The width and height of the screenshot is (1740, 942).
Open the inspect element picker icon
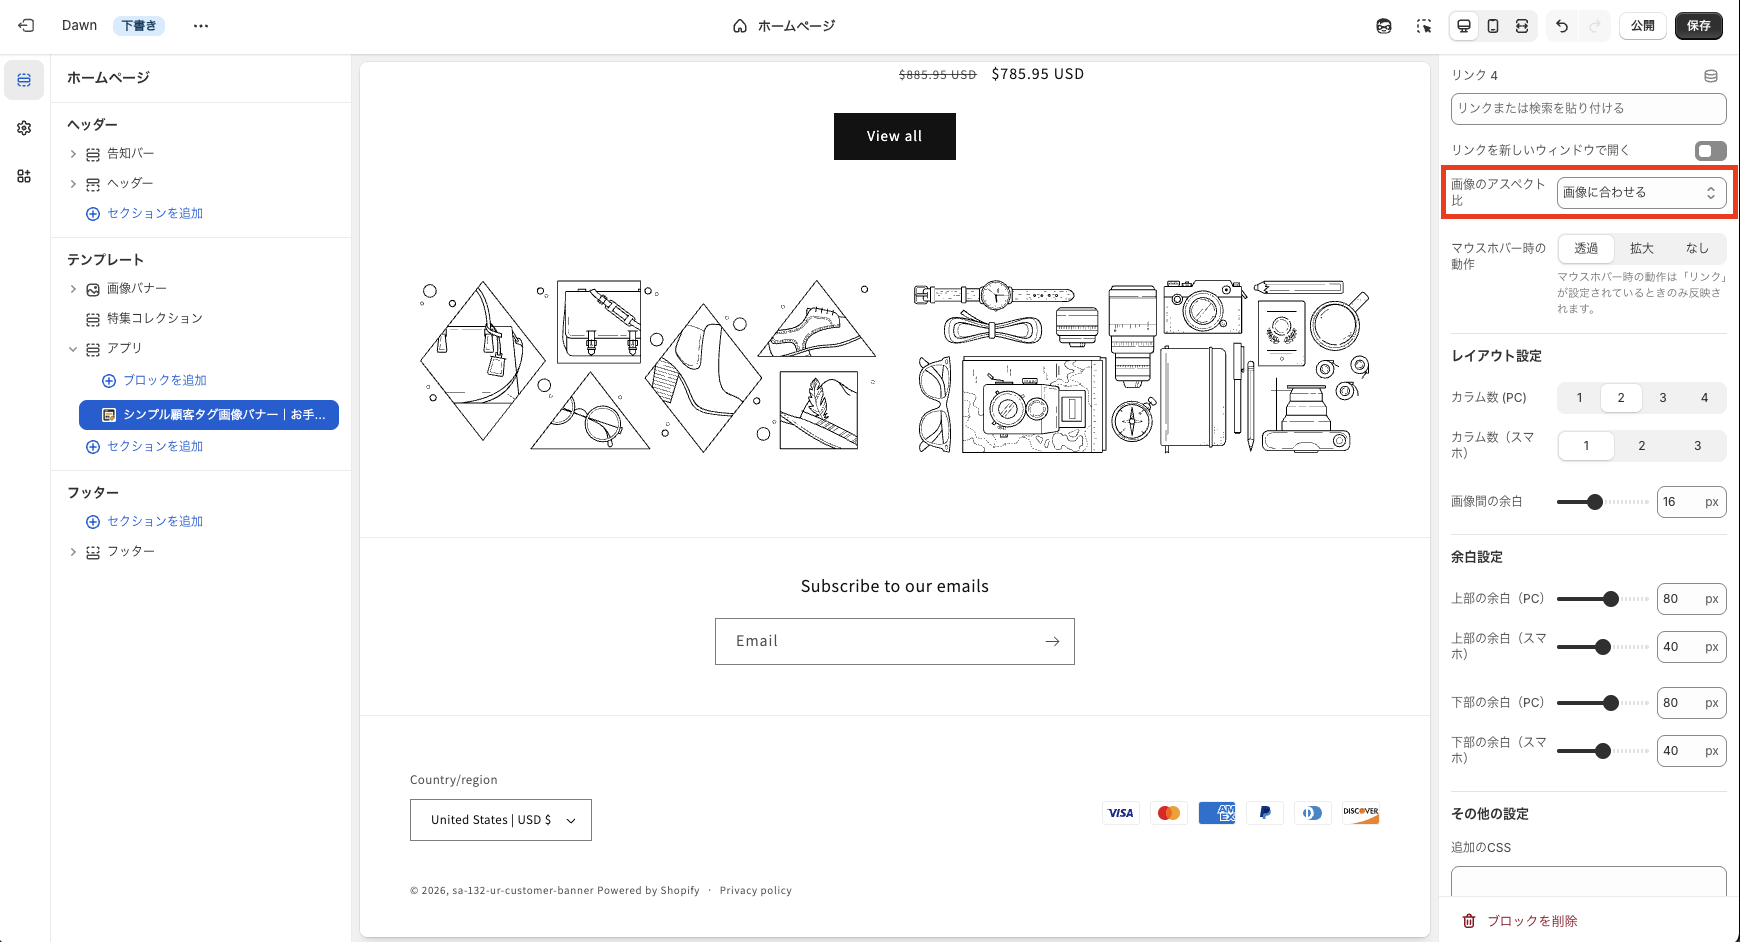[x=1424, y=26]
